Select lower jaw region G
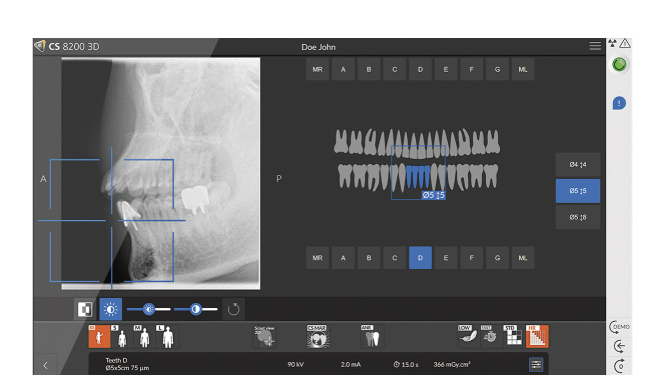 [x=497, y=258]
